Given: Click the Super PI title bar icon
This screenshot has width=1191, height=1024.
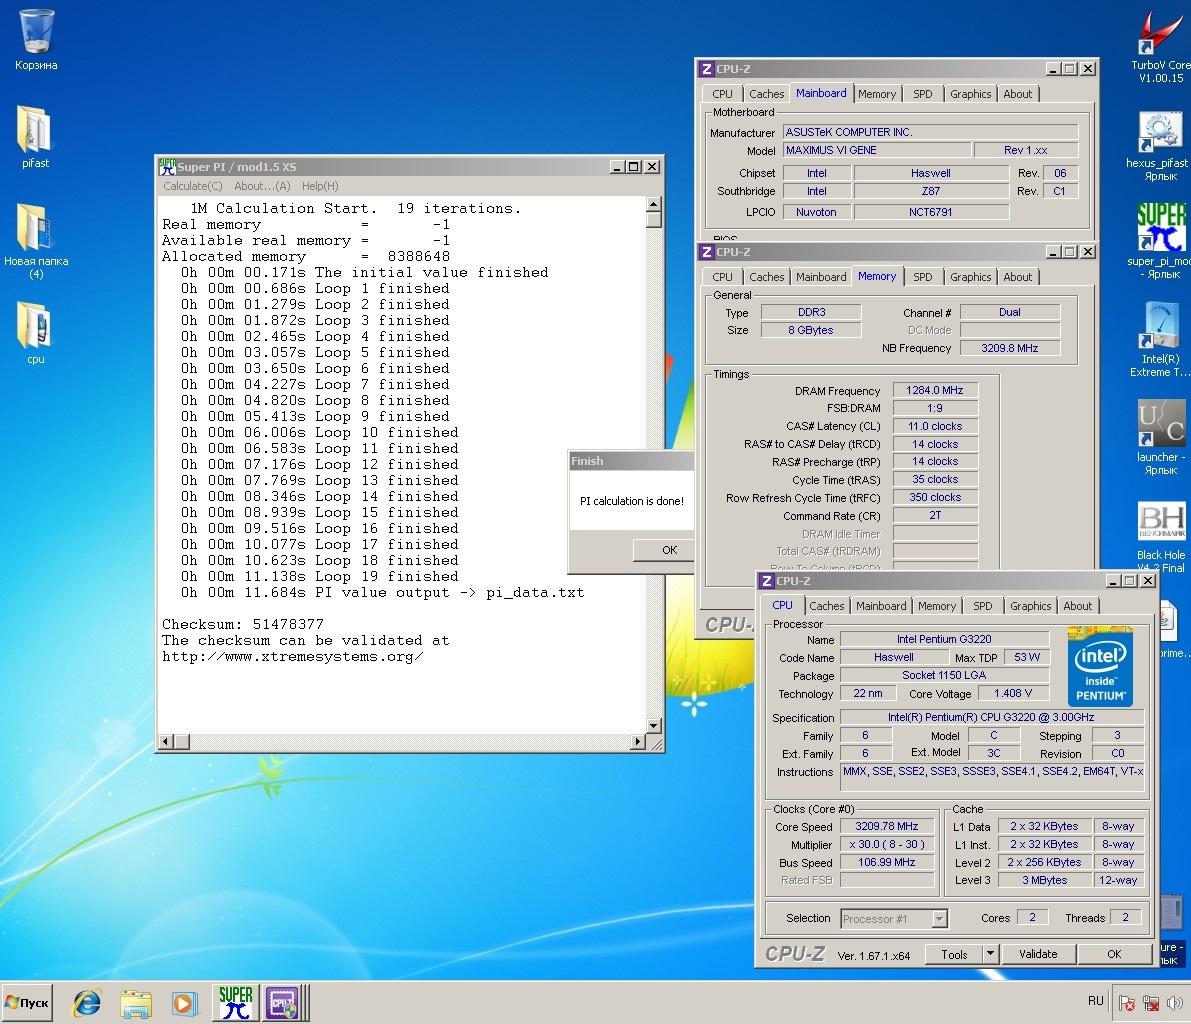Looking at the screenshot, I should coord(167,166).
